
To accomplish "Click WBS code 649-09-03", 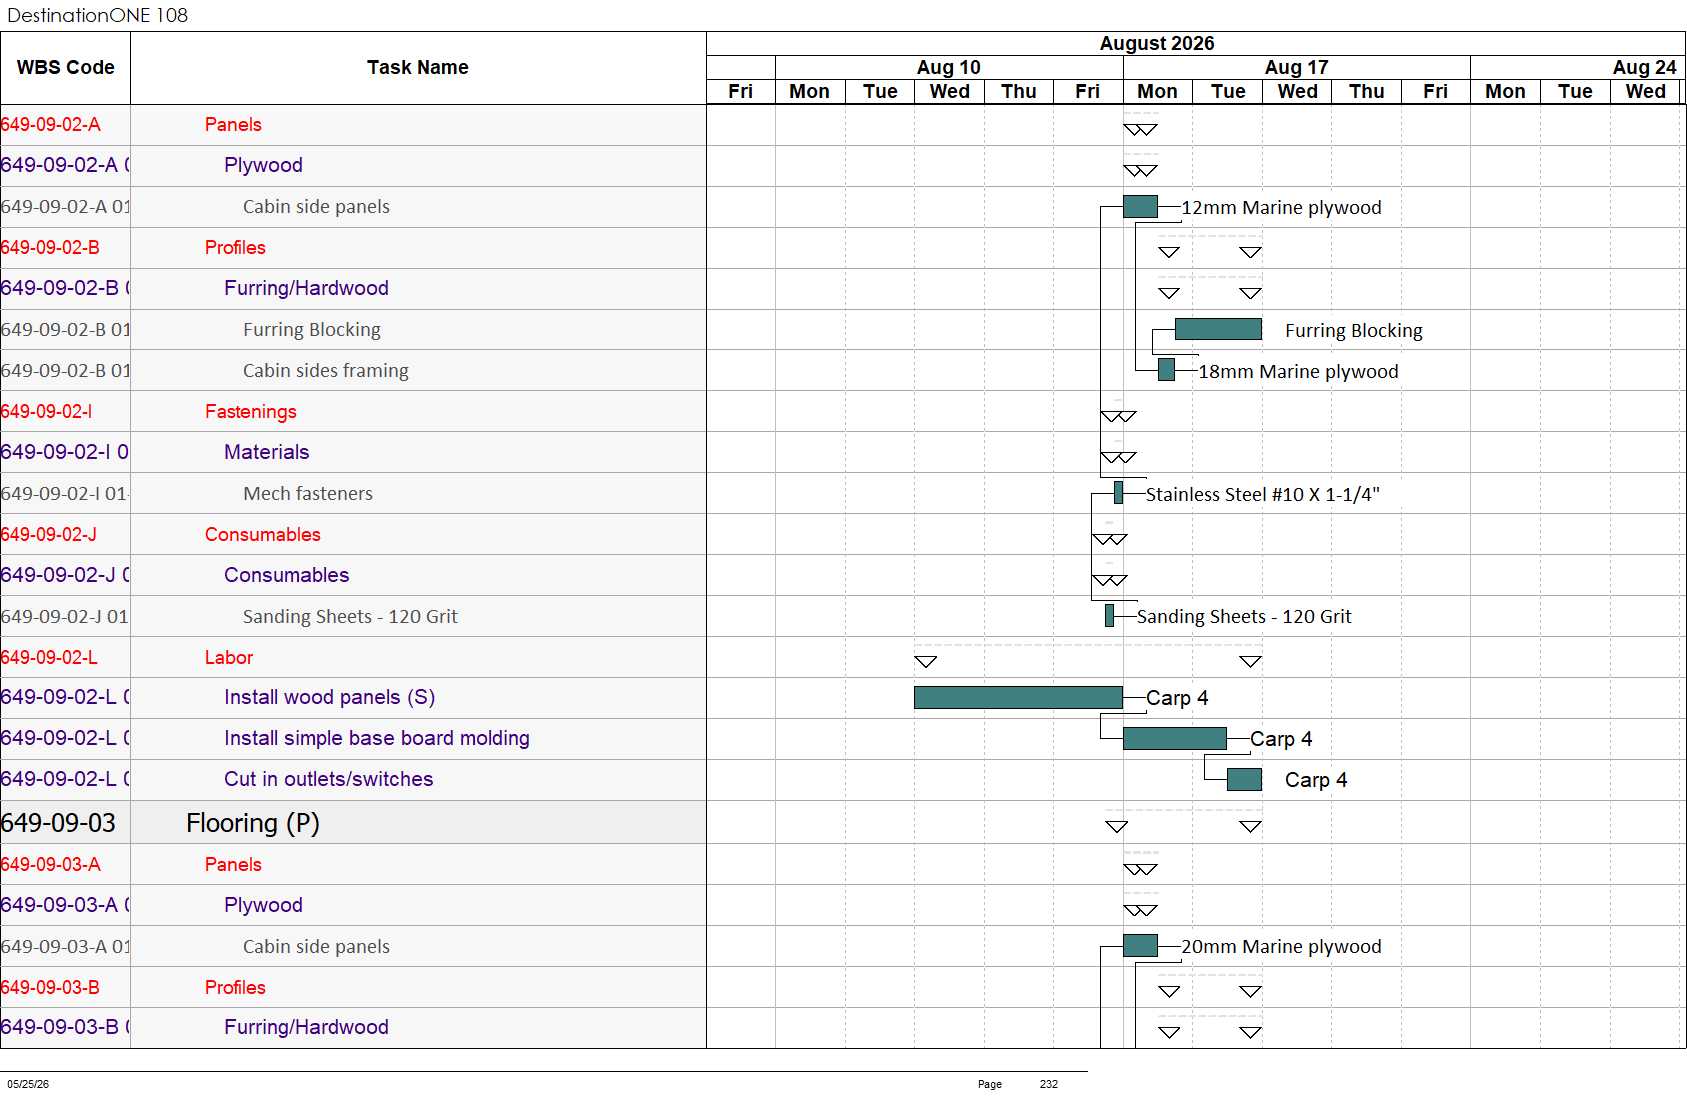I will click(x=58, y=823).
